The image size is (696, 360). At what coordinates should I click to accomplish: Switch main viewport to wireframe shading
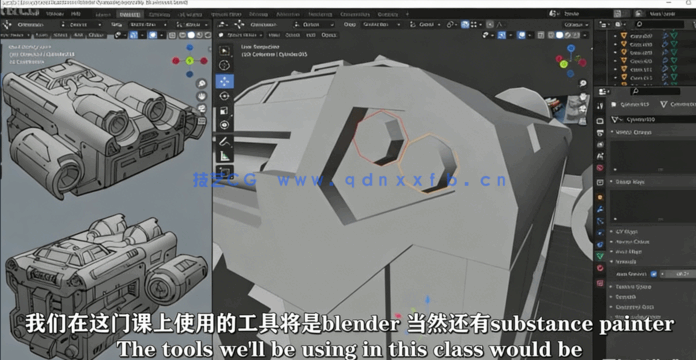pos(552,35)
